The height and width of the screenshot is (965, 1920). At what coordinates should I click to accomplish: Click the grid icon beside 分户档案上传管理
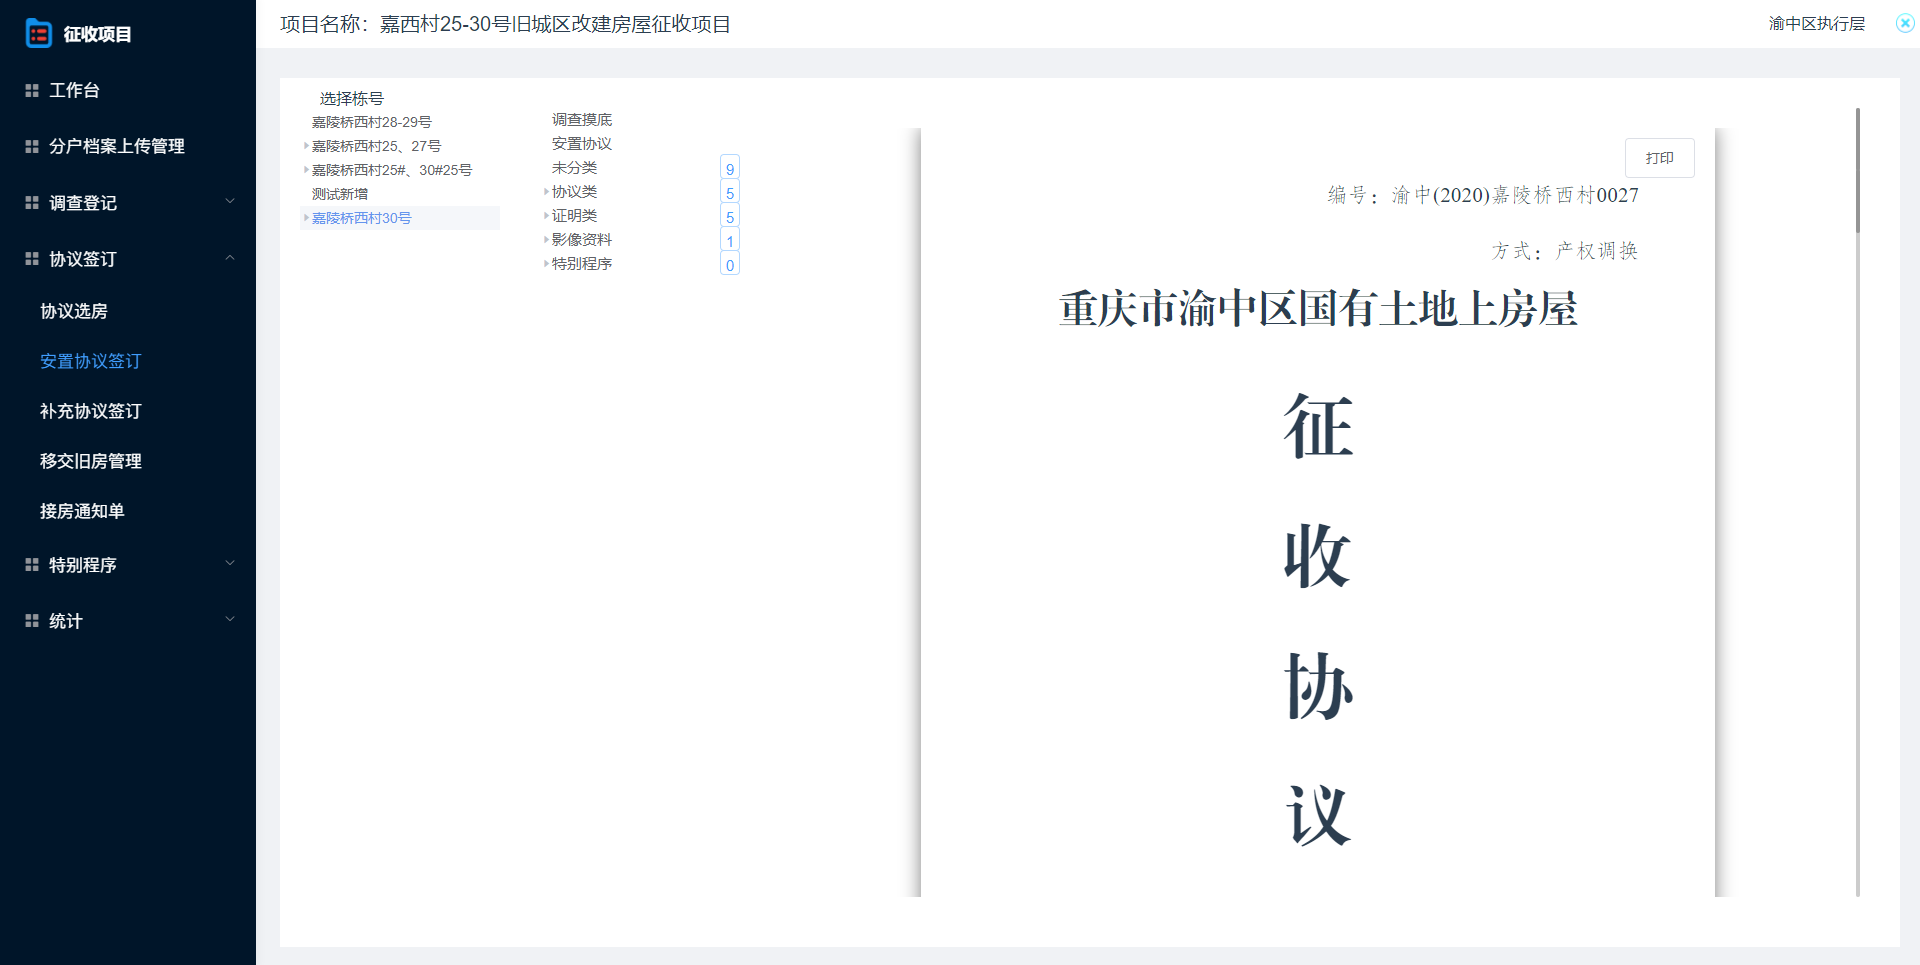click(32, 147)
